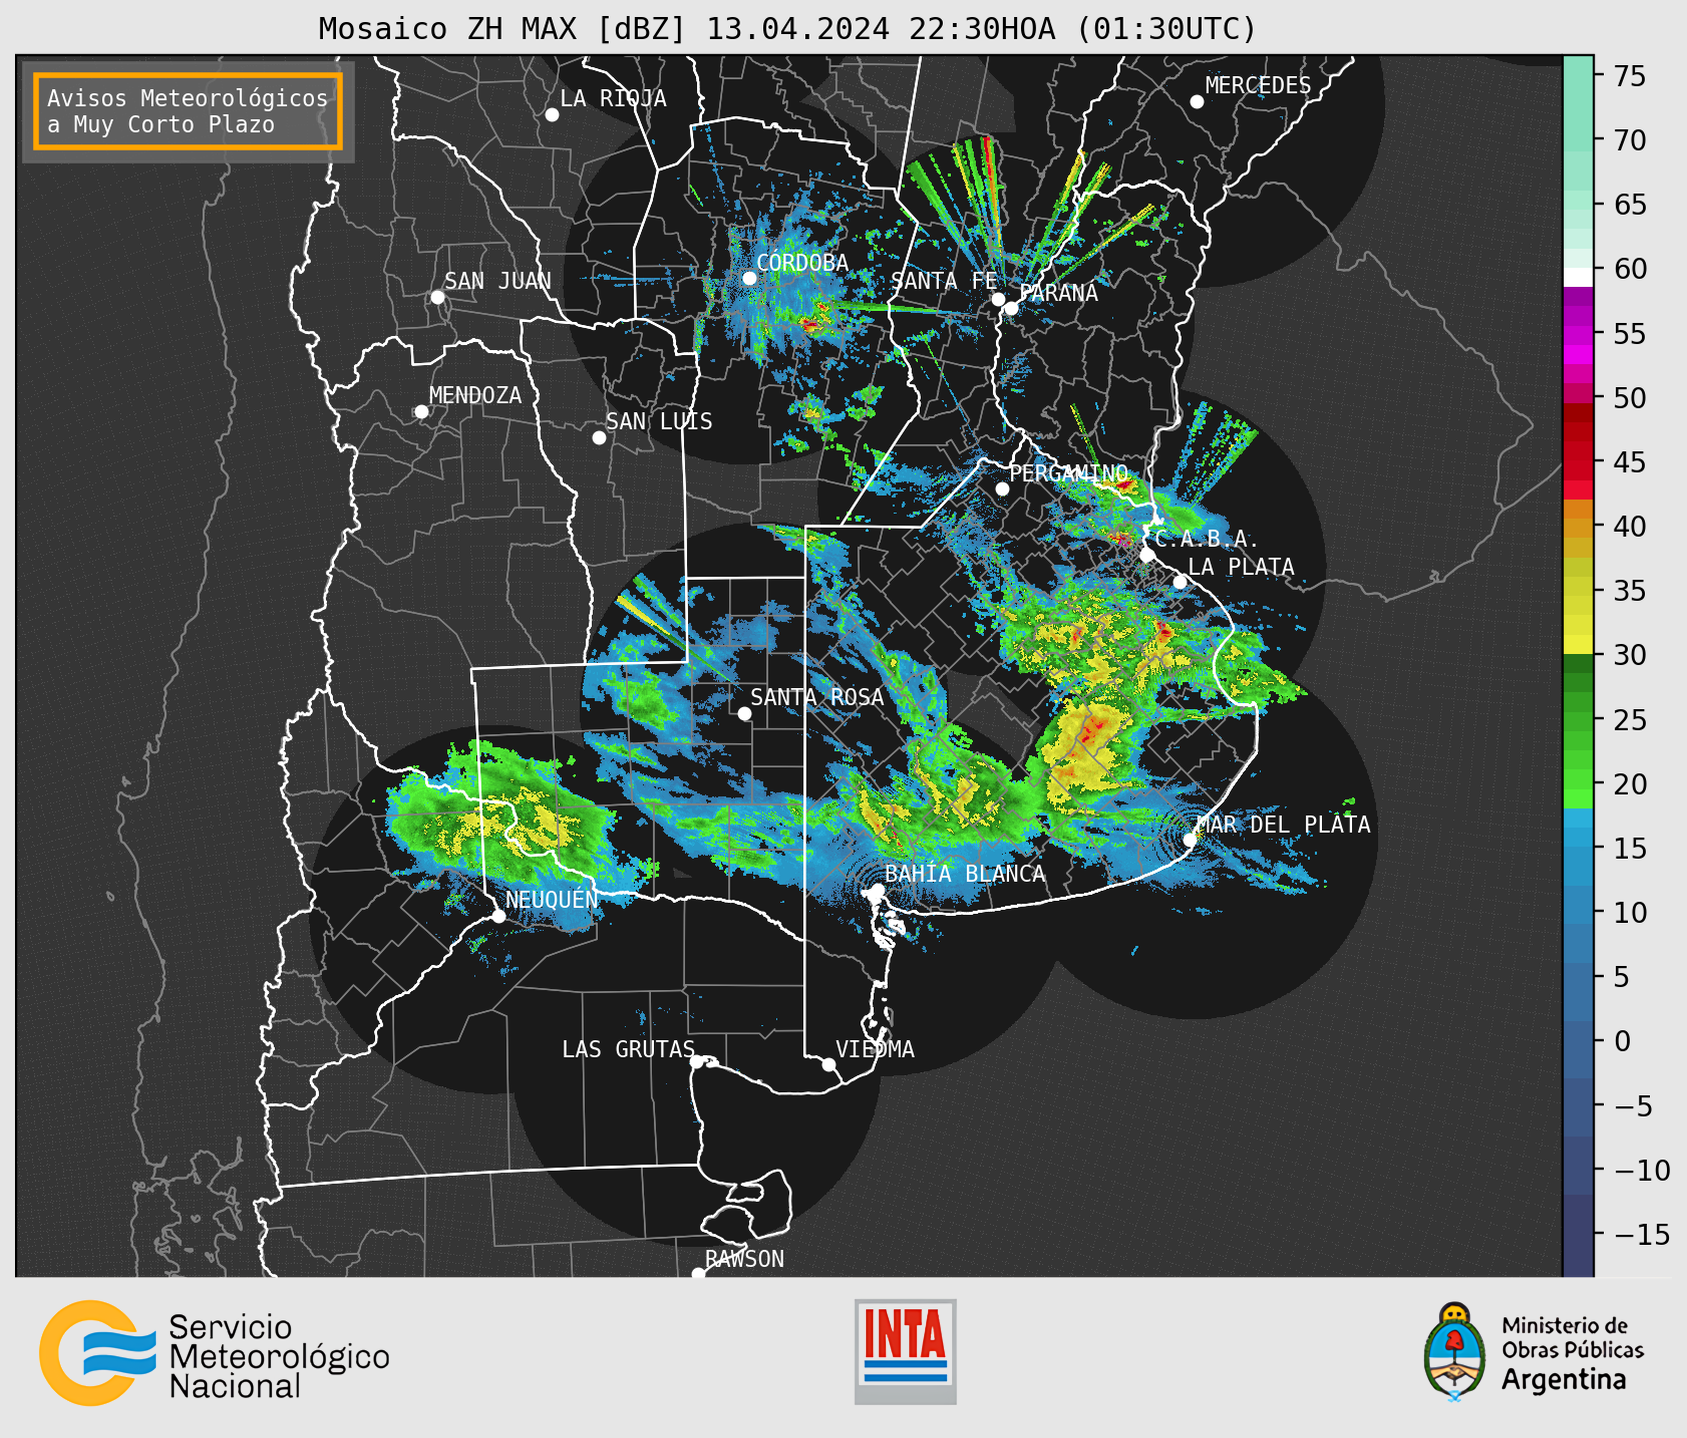This screenshot has width=1687, height=1438.
Task: Click the 50 dBZ scale label
Action: click(x=1630, y=398)
